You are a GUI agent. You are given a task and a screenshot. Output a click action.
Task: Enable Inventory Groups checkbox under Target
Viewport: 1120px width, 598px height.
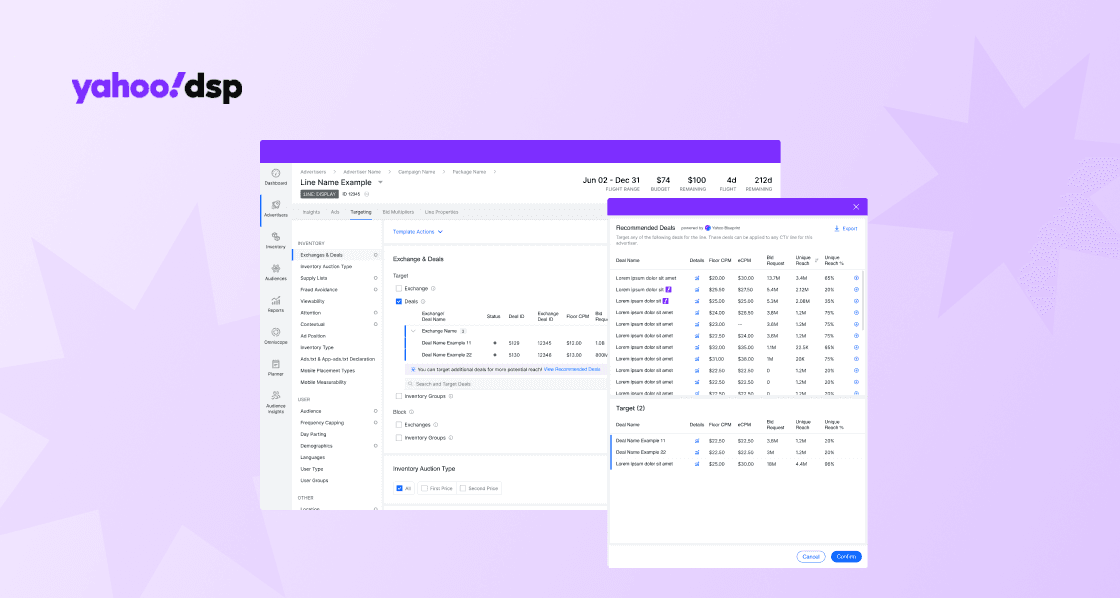tap(399, 396)
